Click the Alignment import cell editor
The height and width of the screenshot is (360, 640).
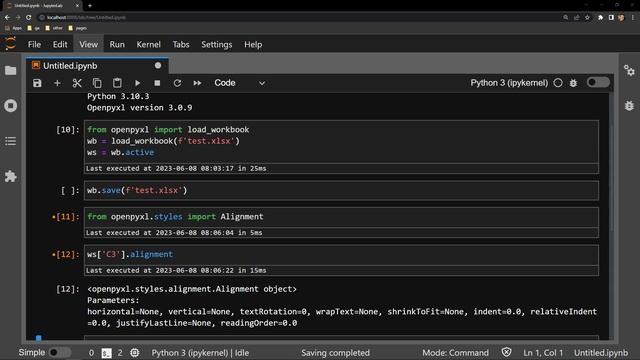click(341, 217)
